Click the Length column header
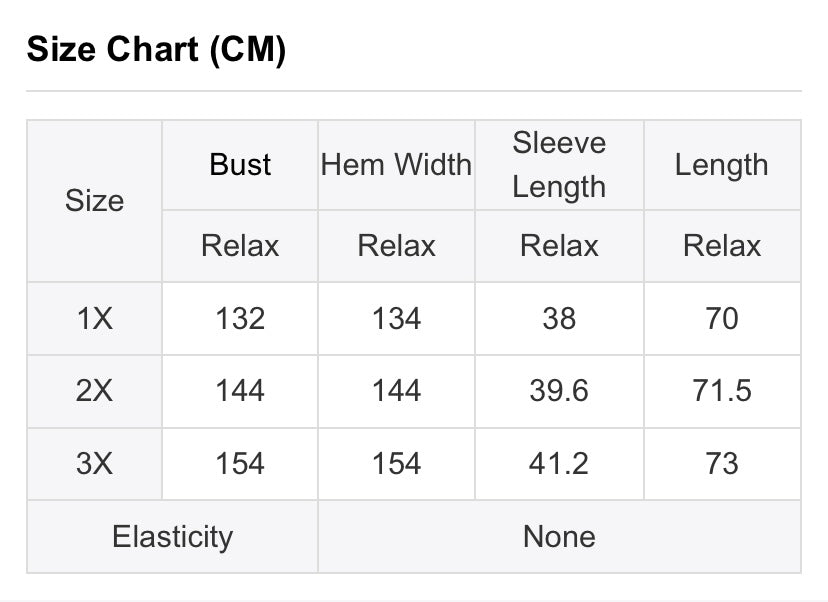This screenshot has width=828, height=602. 722,165
